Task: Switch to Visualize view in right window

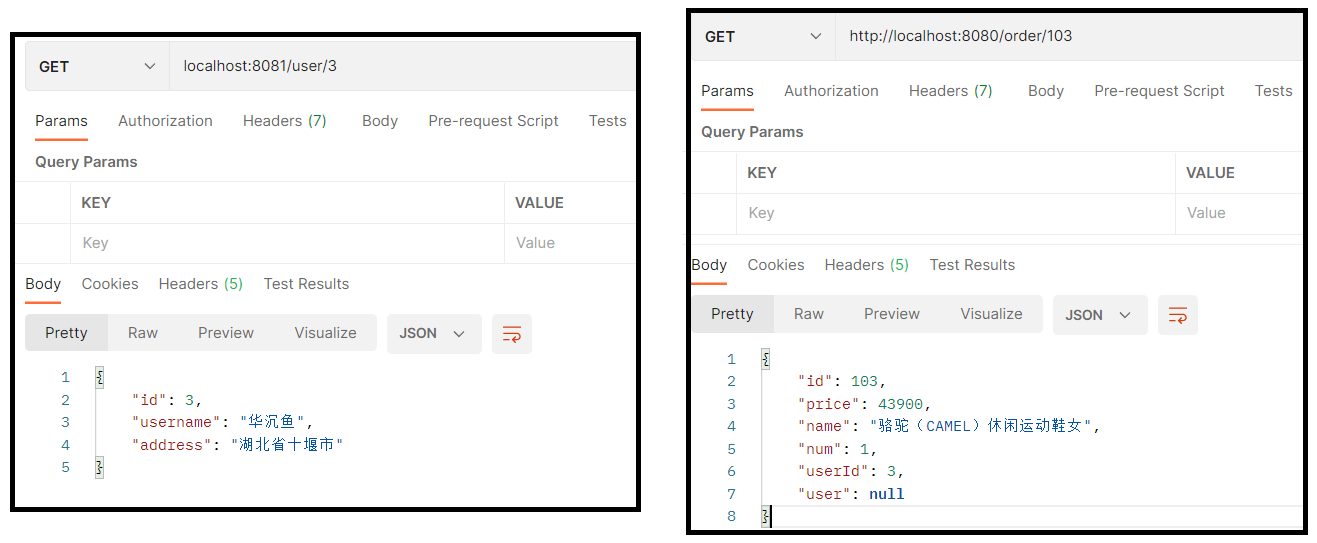Action: coord(991,314)
